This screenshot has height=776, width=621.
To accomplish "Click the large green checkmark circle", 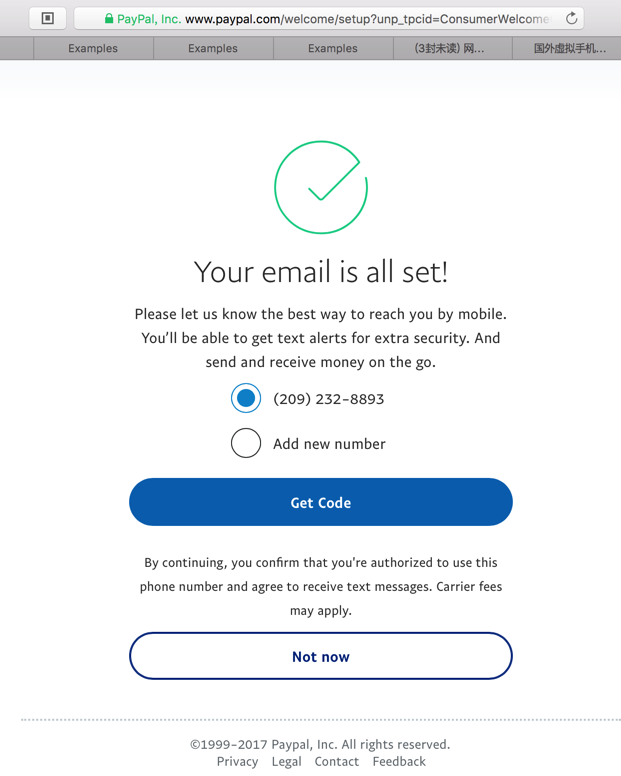I will pyautogui.click(x=321, y=187).
